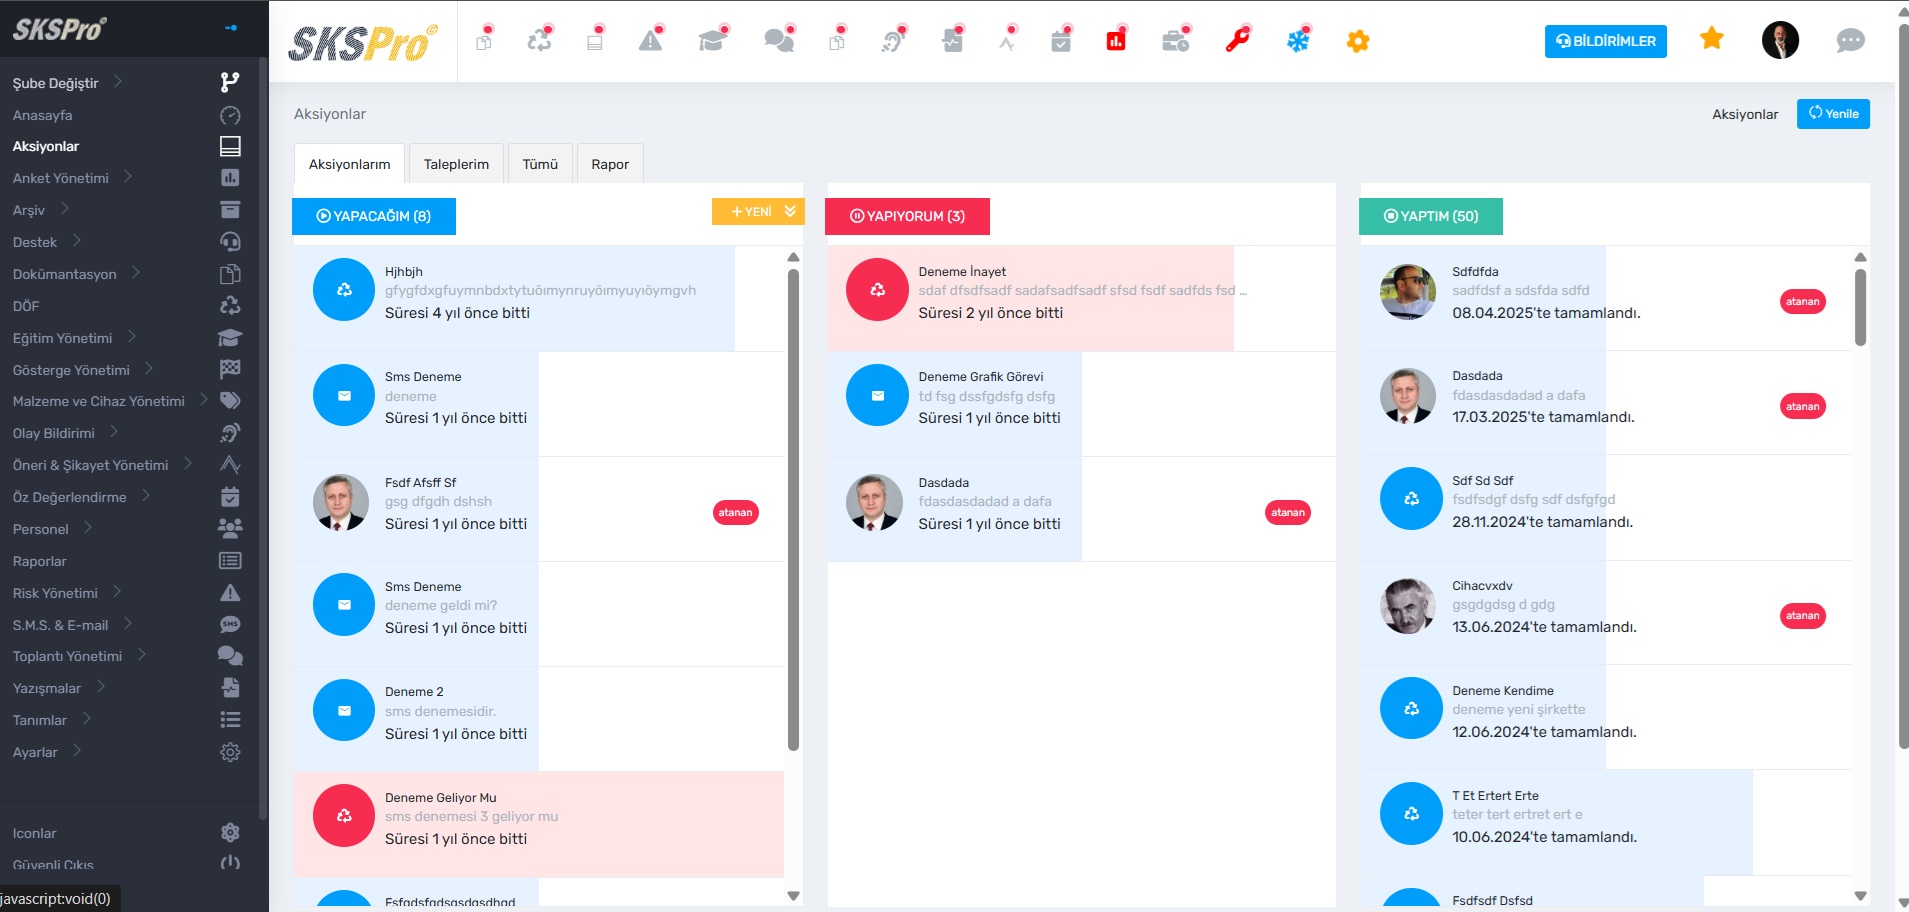This screenshot has width=1909, height=912.
Task: Expand the Toplantı Yönetimi submenu chevron
Action: (142, 655)
